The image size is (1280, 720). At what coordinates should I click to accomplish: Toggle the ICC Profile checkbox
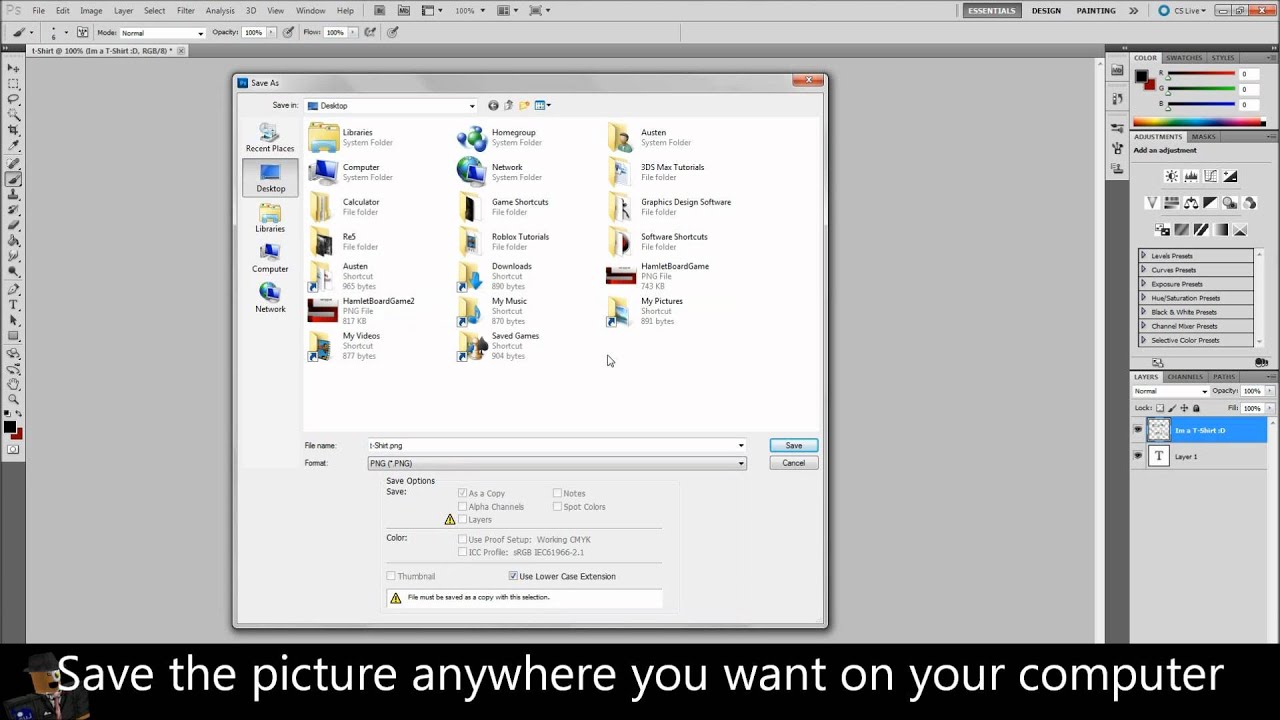click(462, 552)
